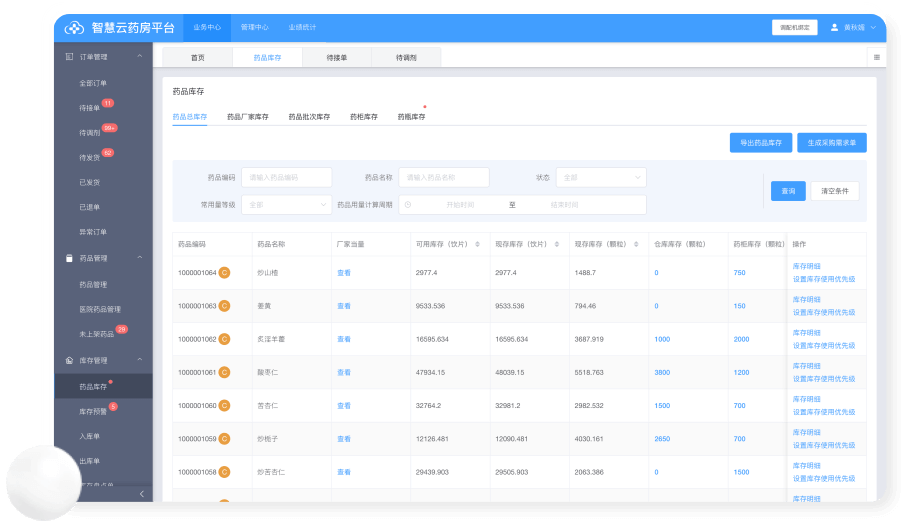Switch to 药瓶库存 sub-tab
907x529 pixels.
pos(411,116)
